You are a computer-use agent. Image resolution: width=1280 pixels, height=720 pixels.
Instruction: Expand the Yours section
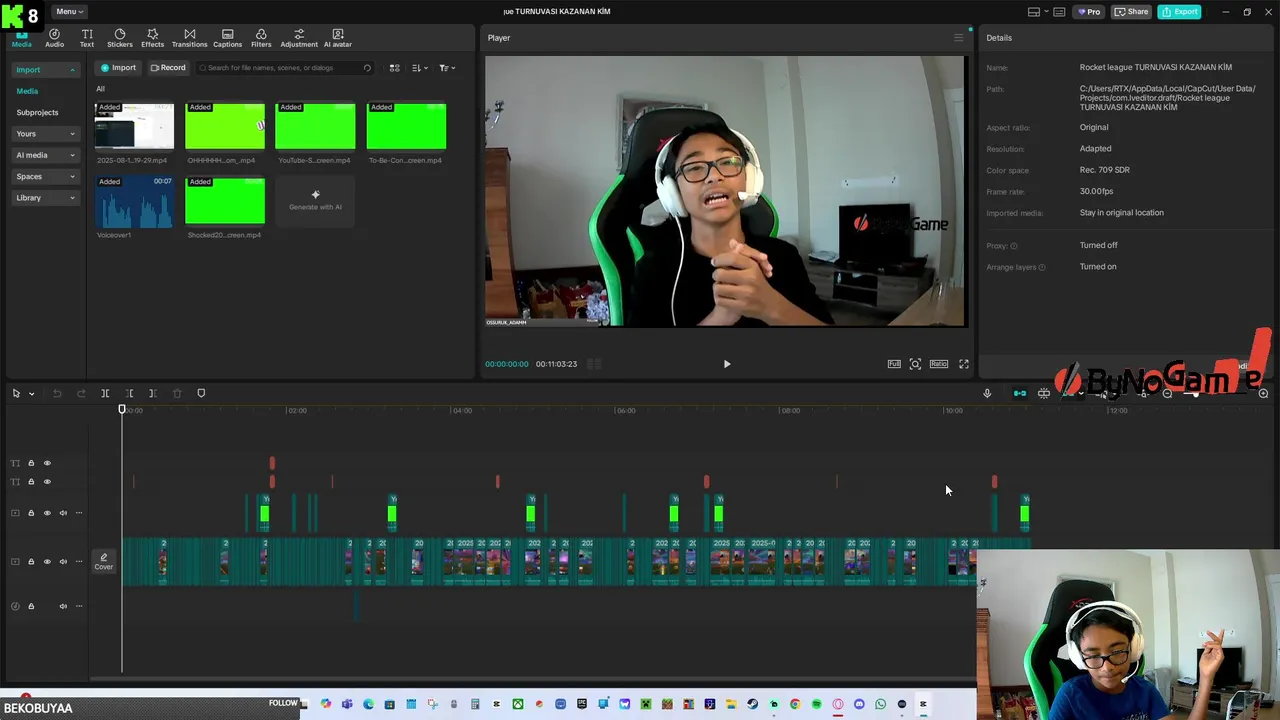pos(44,134)
